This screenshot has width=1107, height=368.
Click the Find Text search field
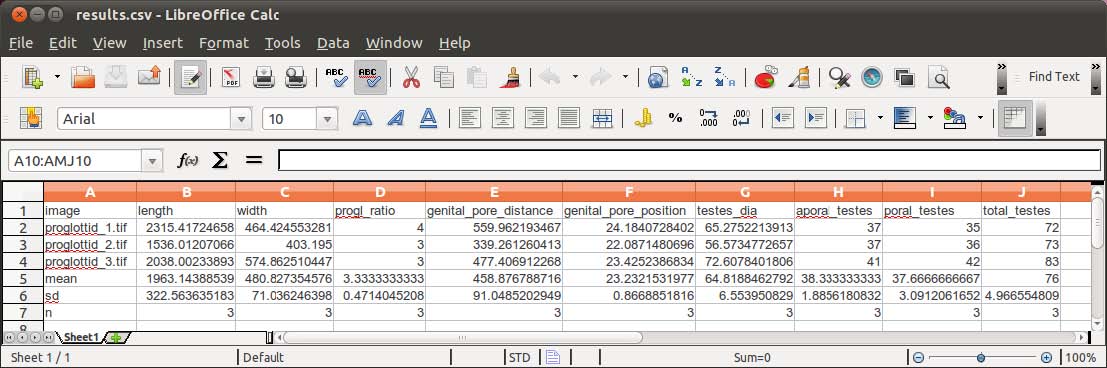(x=1053, y=76)
